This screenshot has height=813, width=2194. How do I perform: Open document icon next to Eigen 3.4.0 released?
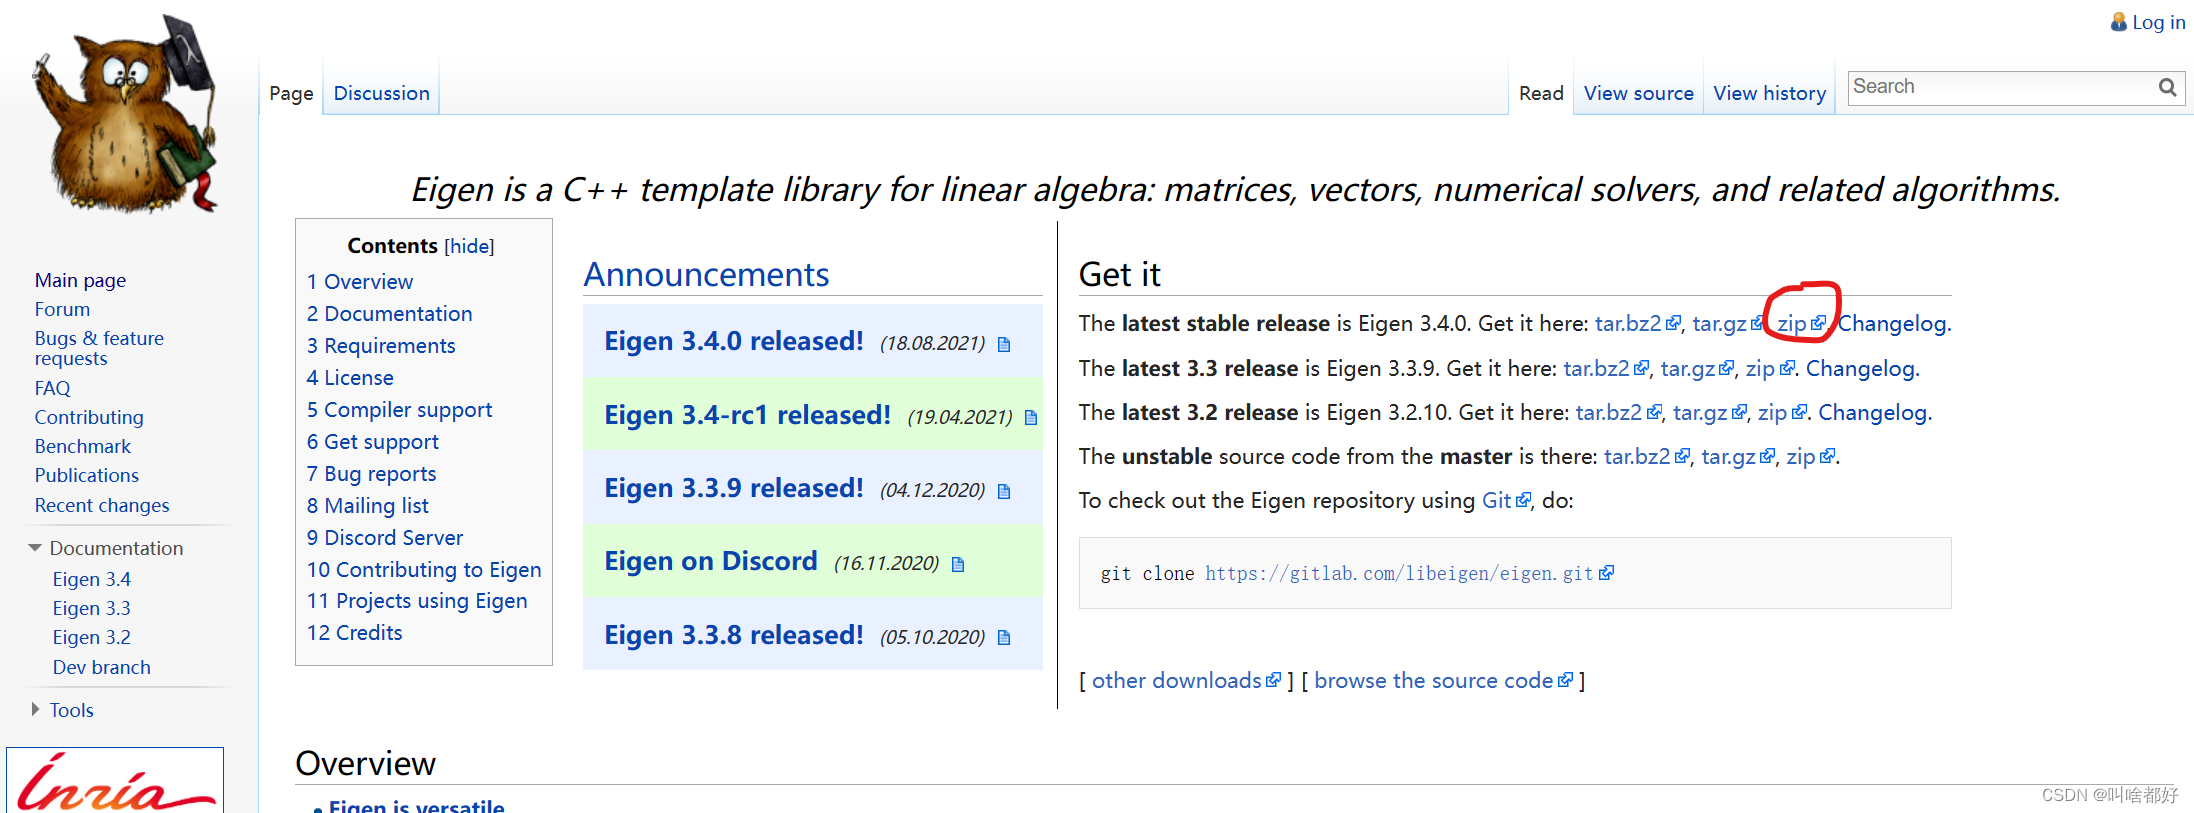point(1004,344)
